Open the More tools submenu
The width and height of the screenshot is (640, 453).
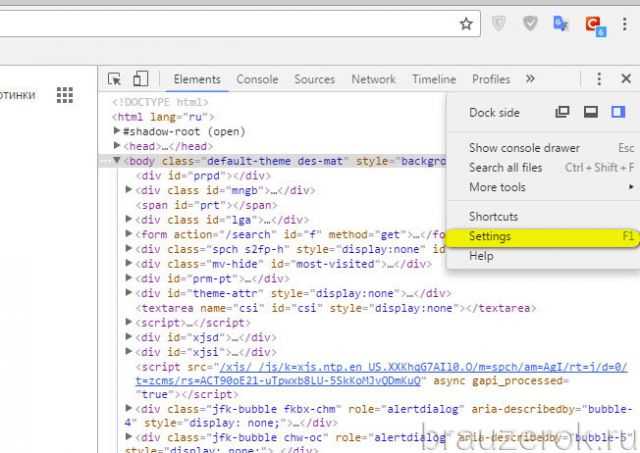544,187
